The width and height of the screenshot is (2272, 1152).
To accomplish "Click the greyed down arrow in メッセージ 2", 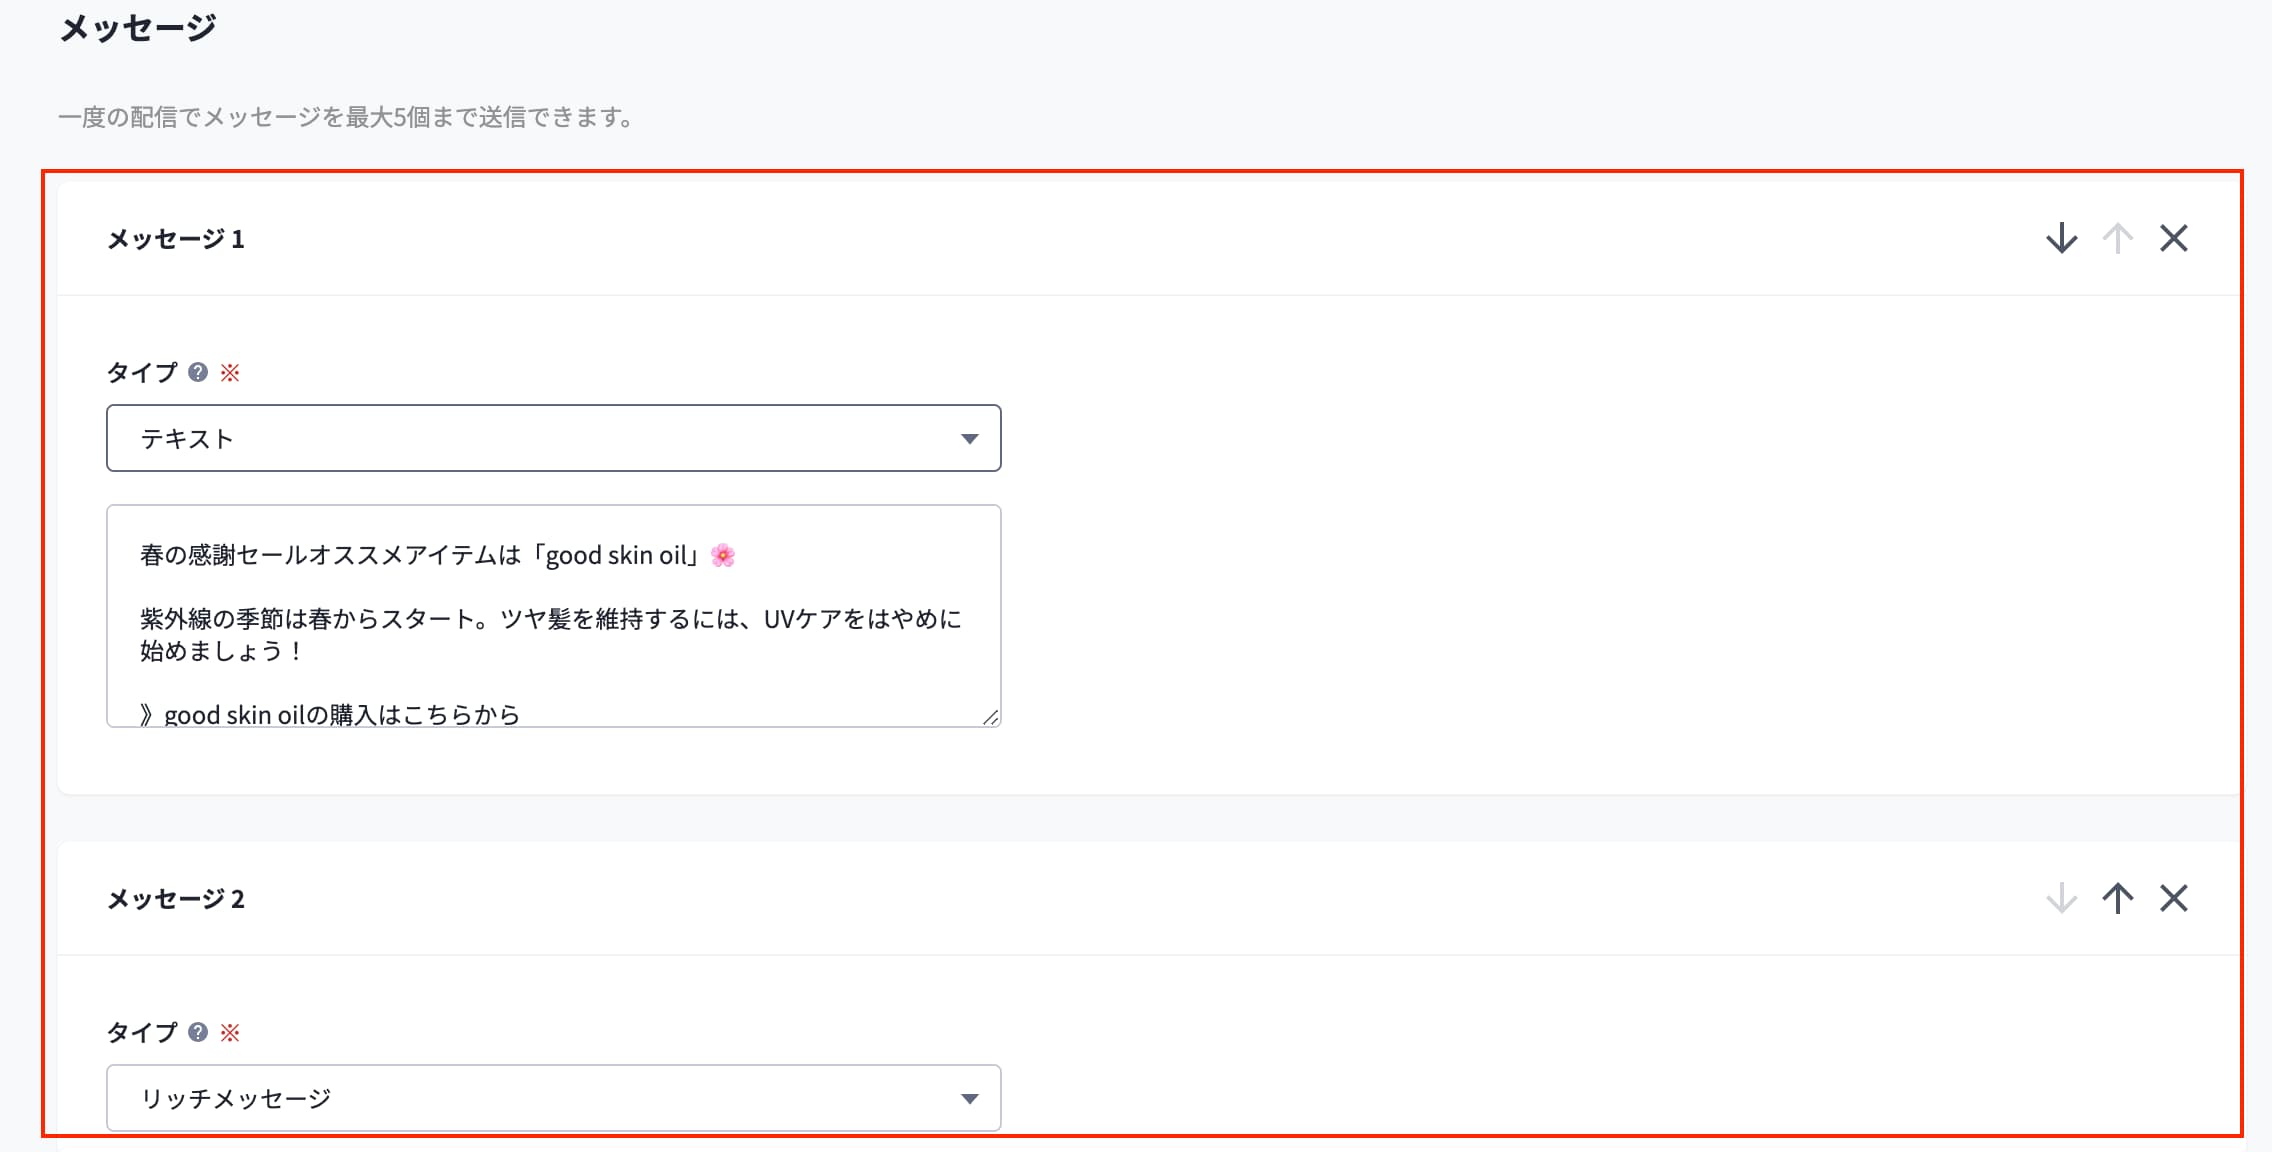I will (x=2061, y=898).
